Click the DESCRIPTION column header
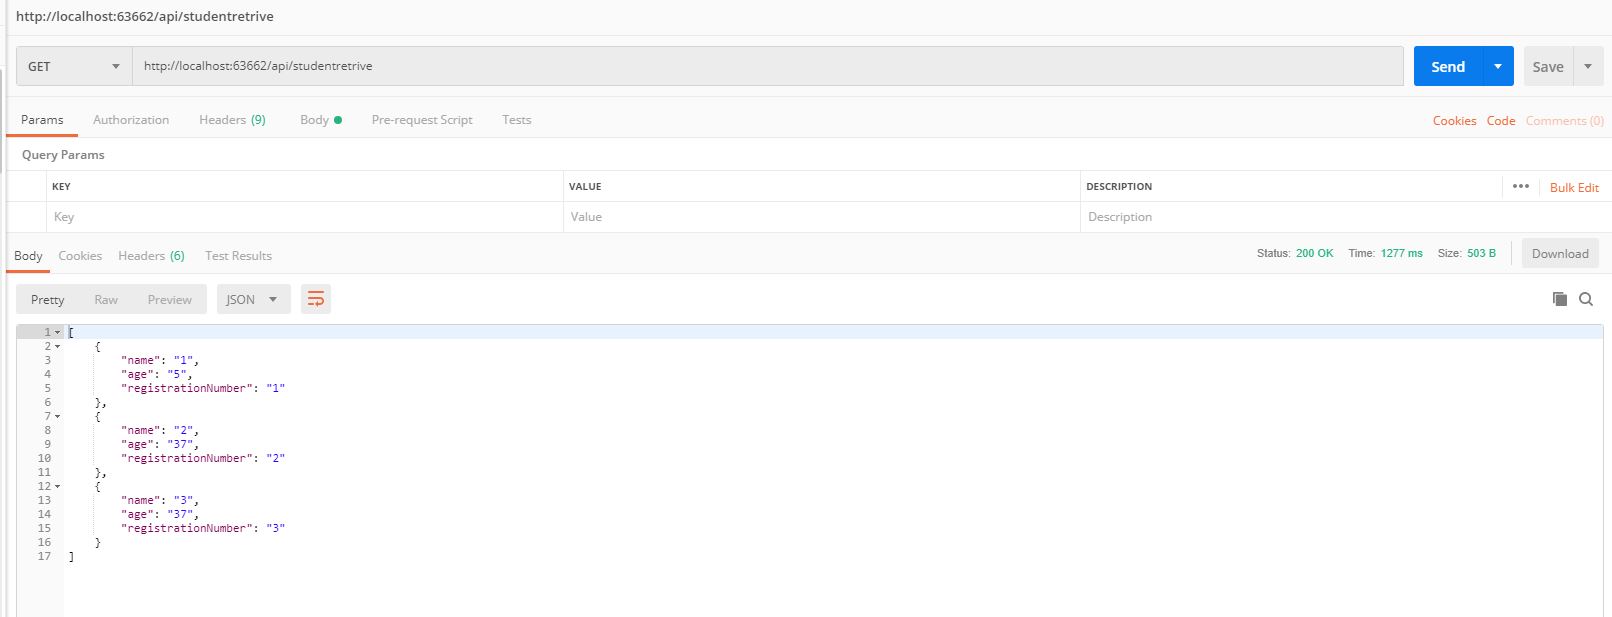The width and height of the screenshot is (1612, 617). (x=1119, y=186)
